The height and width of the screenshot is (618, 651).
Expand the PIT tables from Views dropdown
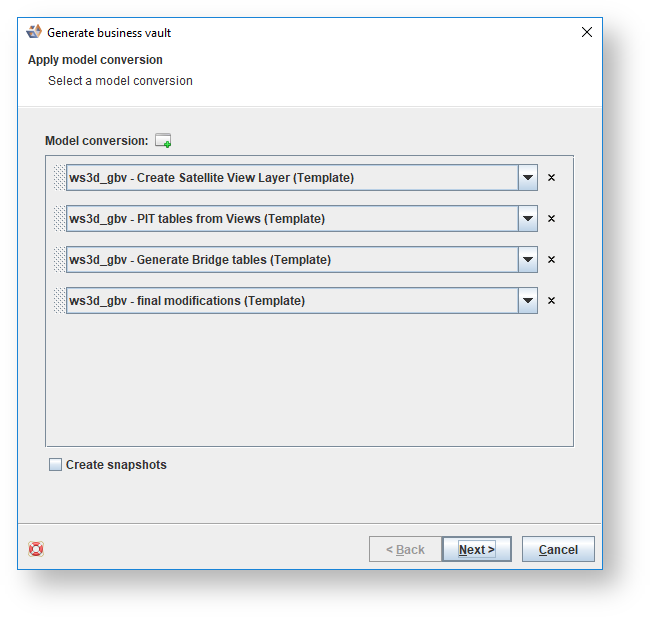pyautogui.click(x=527, y=219)
